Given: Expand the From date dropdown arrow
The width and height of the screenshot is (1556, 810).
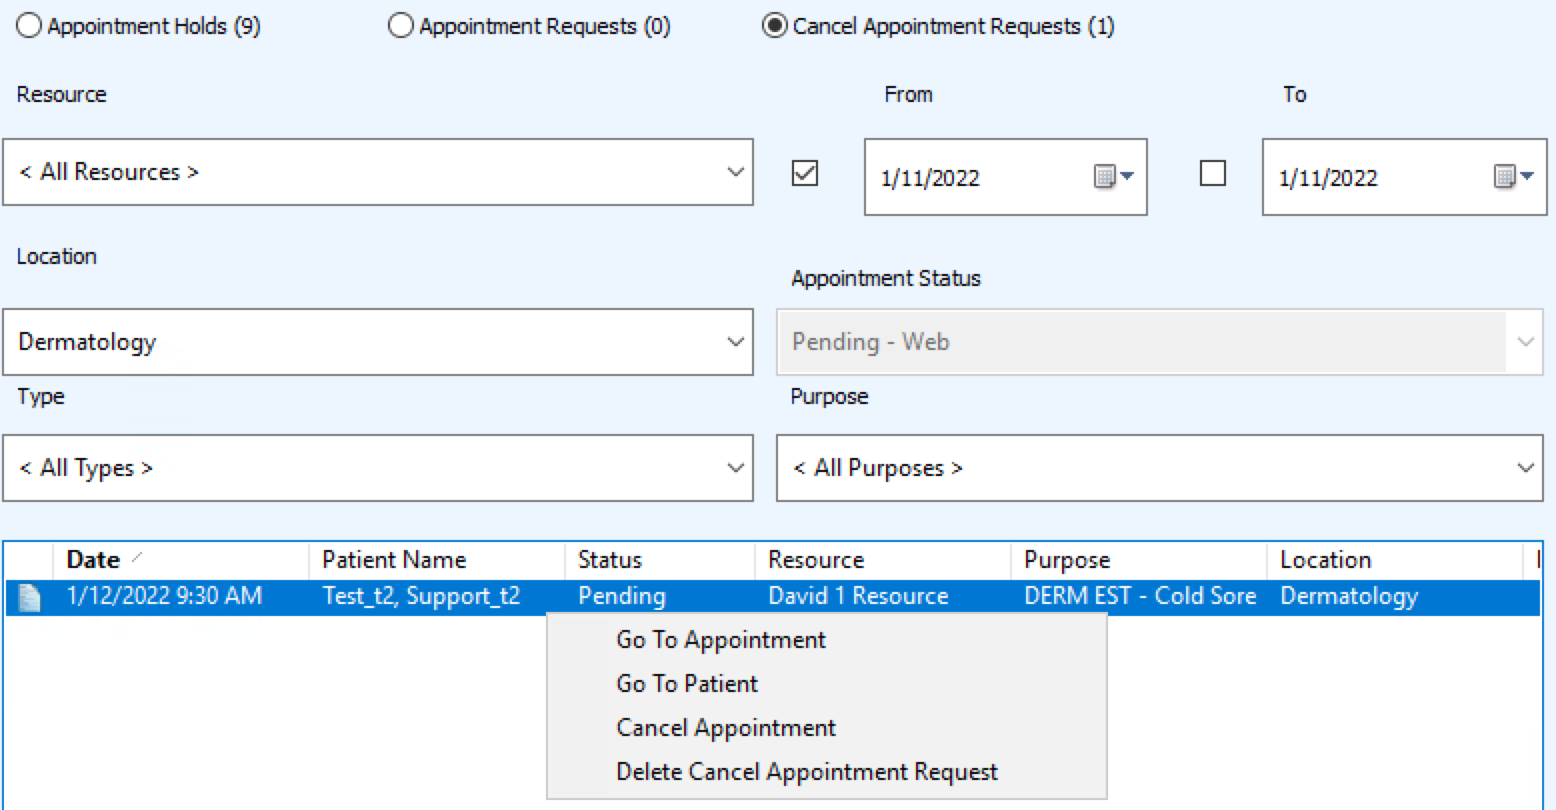Looking at the screenshot, I should (x=1125, y=176).
